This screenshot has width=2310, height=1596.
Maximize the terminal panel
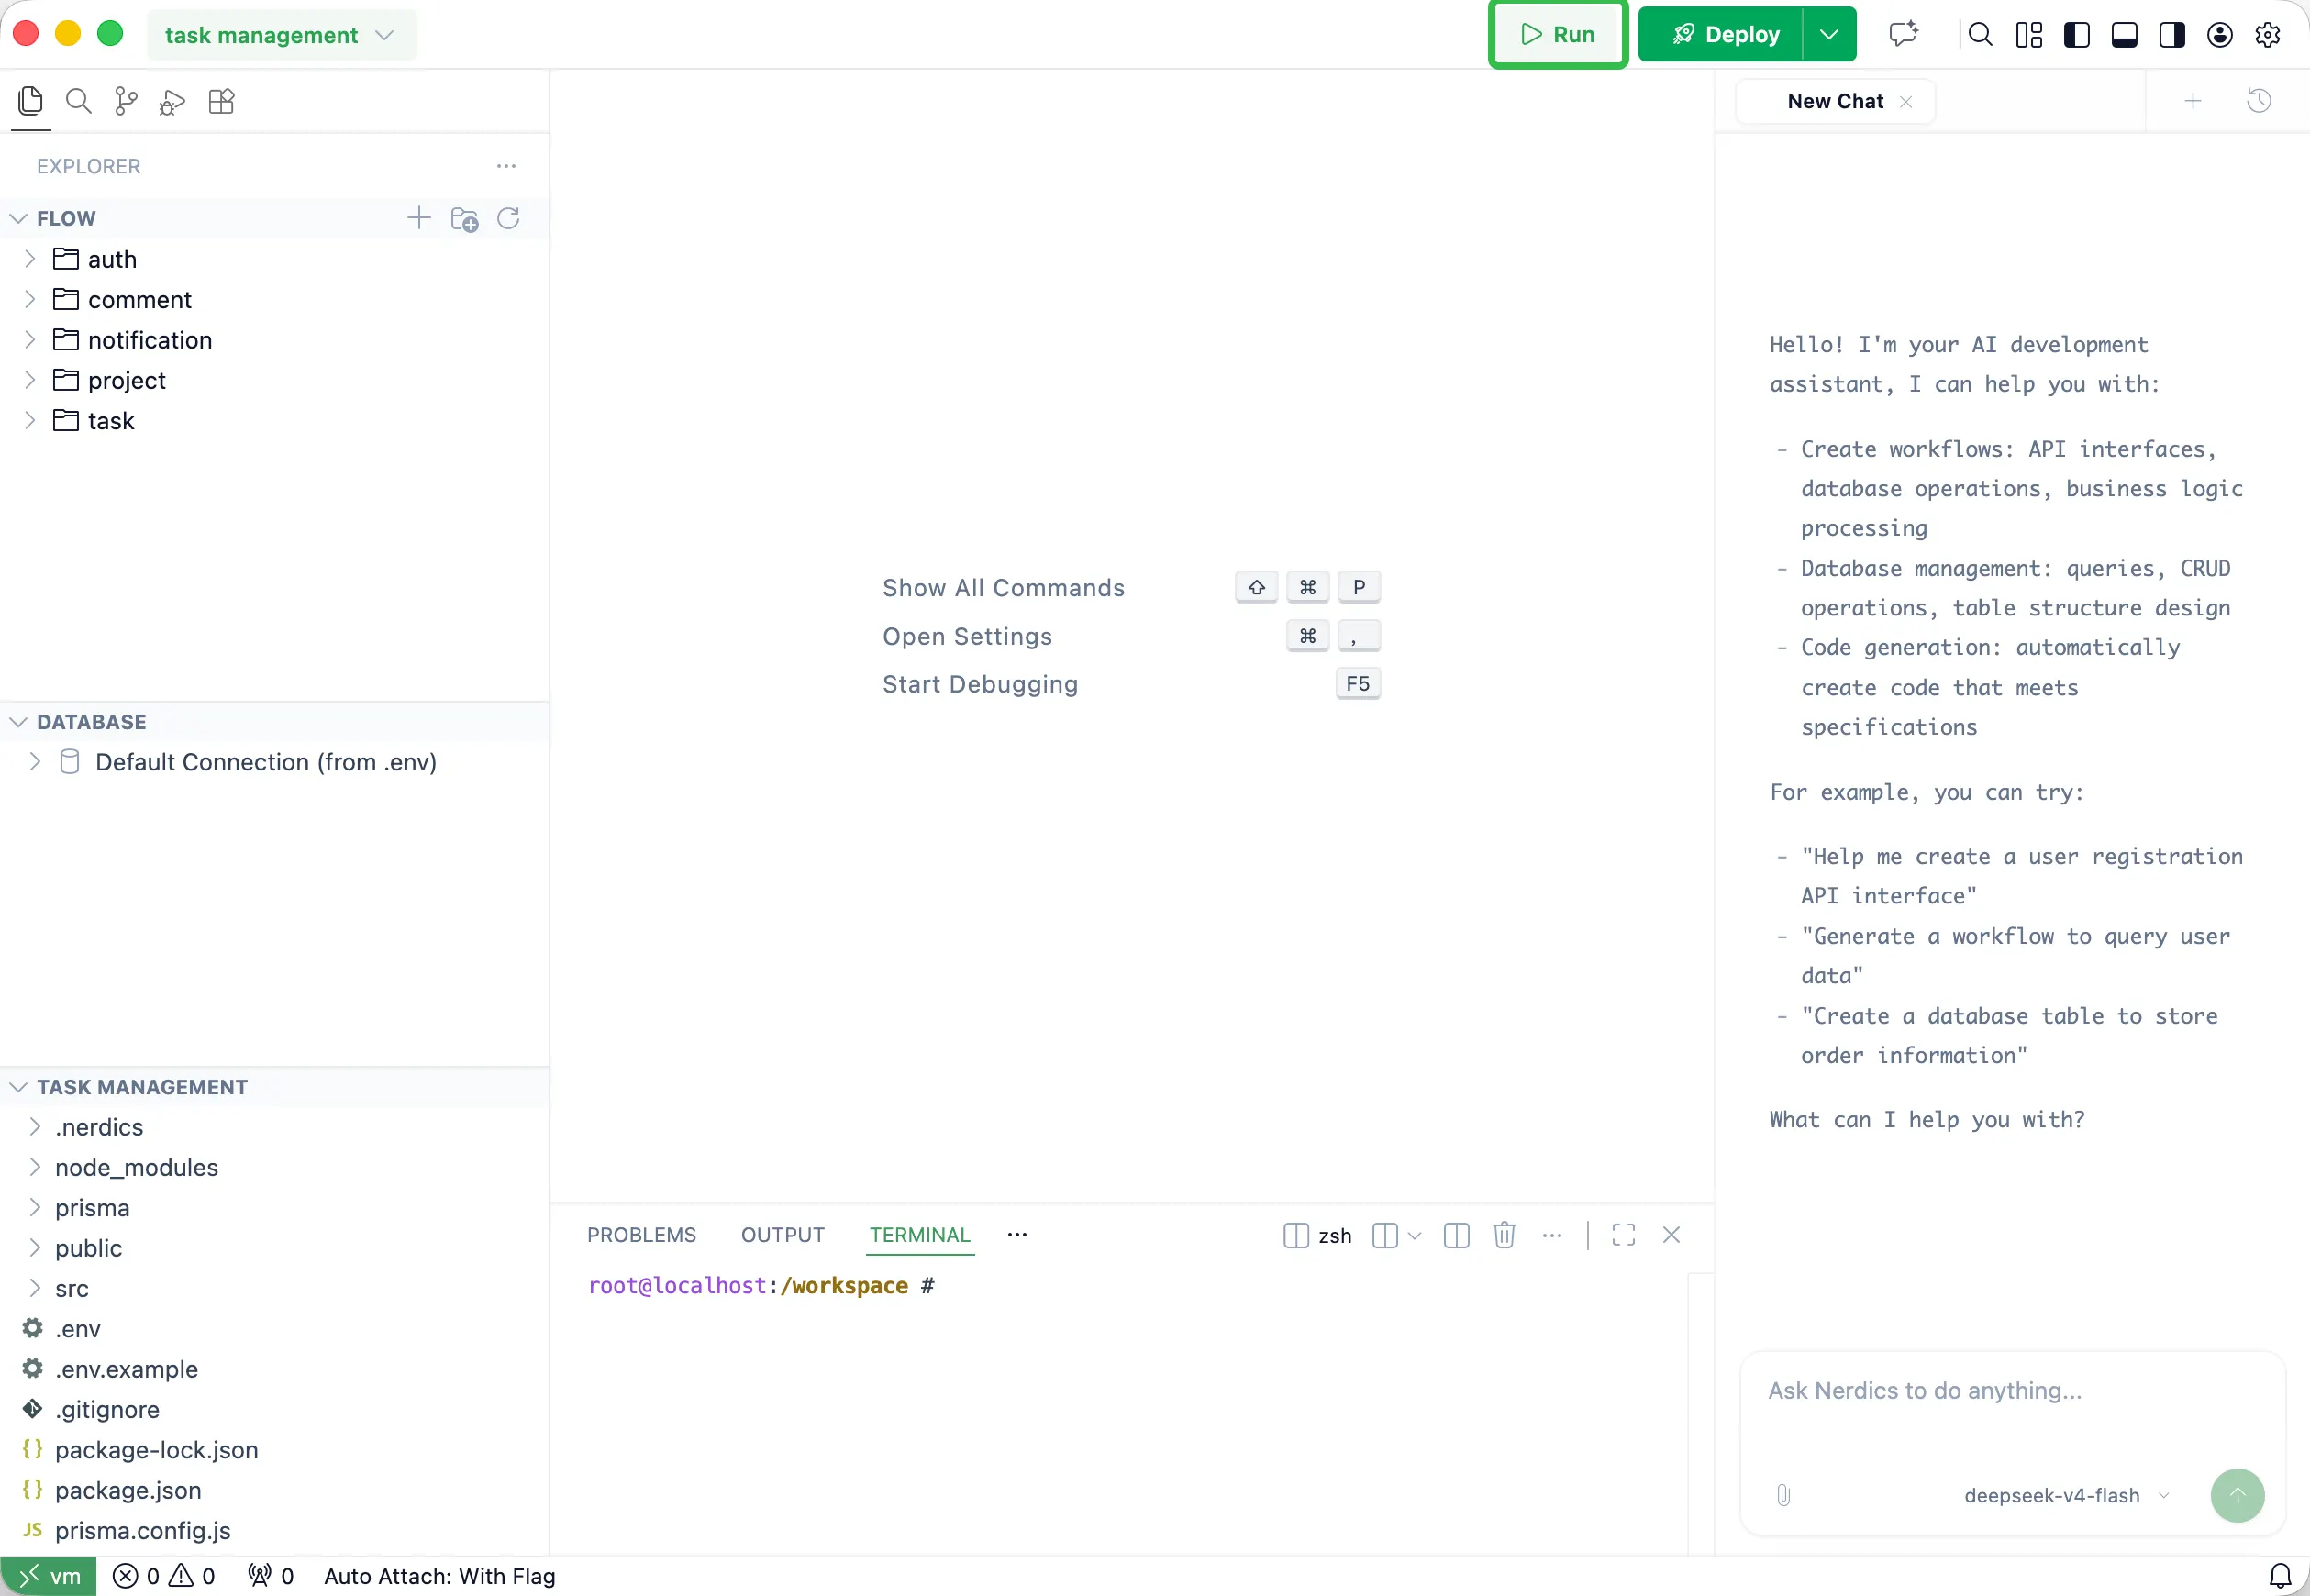click(1624, 1236)
